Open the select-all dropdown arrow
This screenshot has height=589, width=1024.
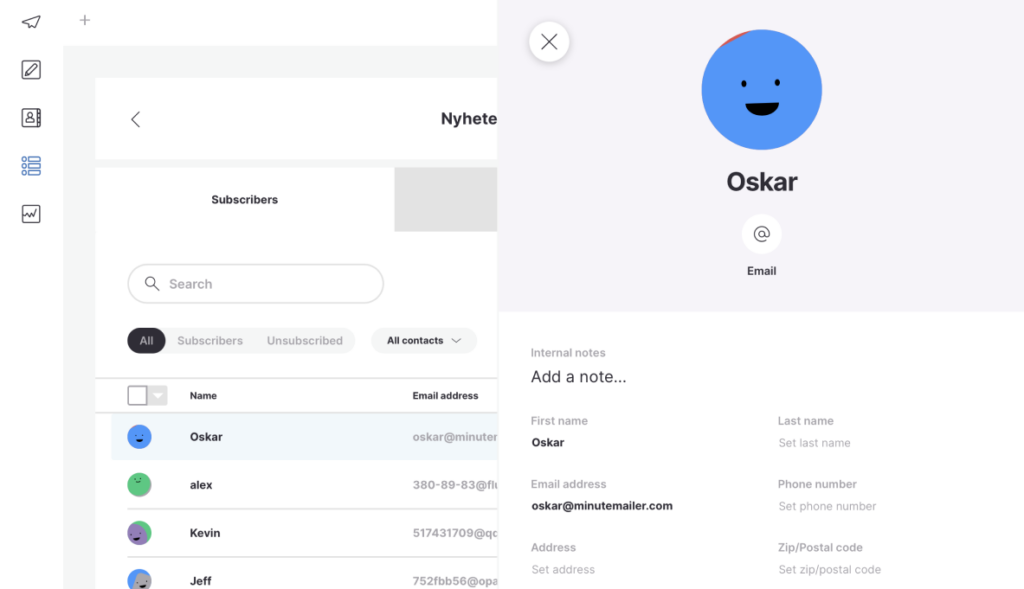click(158, 395)
